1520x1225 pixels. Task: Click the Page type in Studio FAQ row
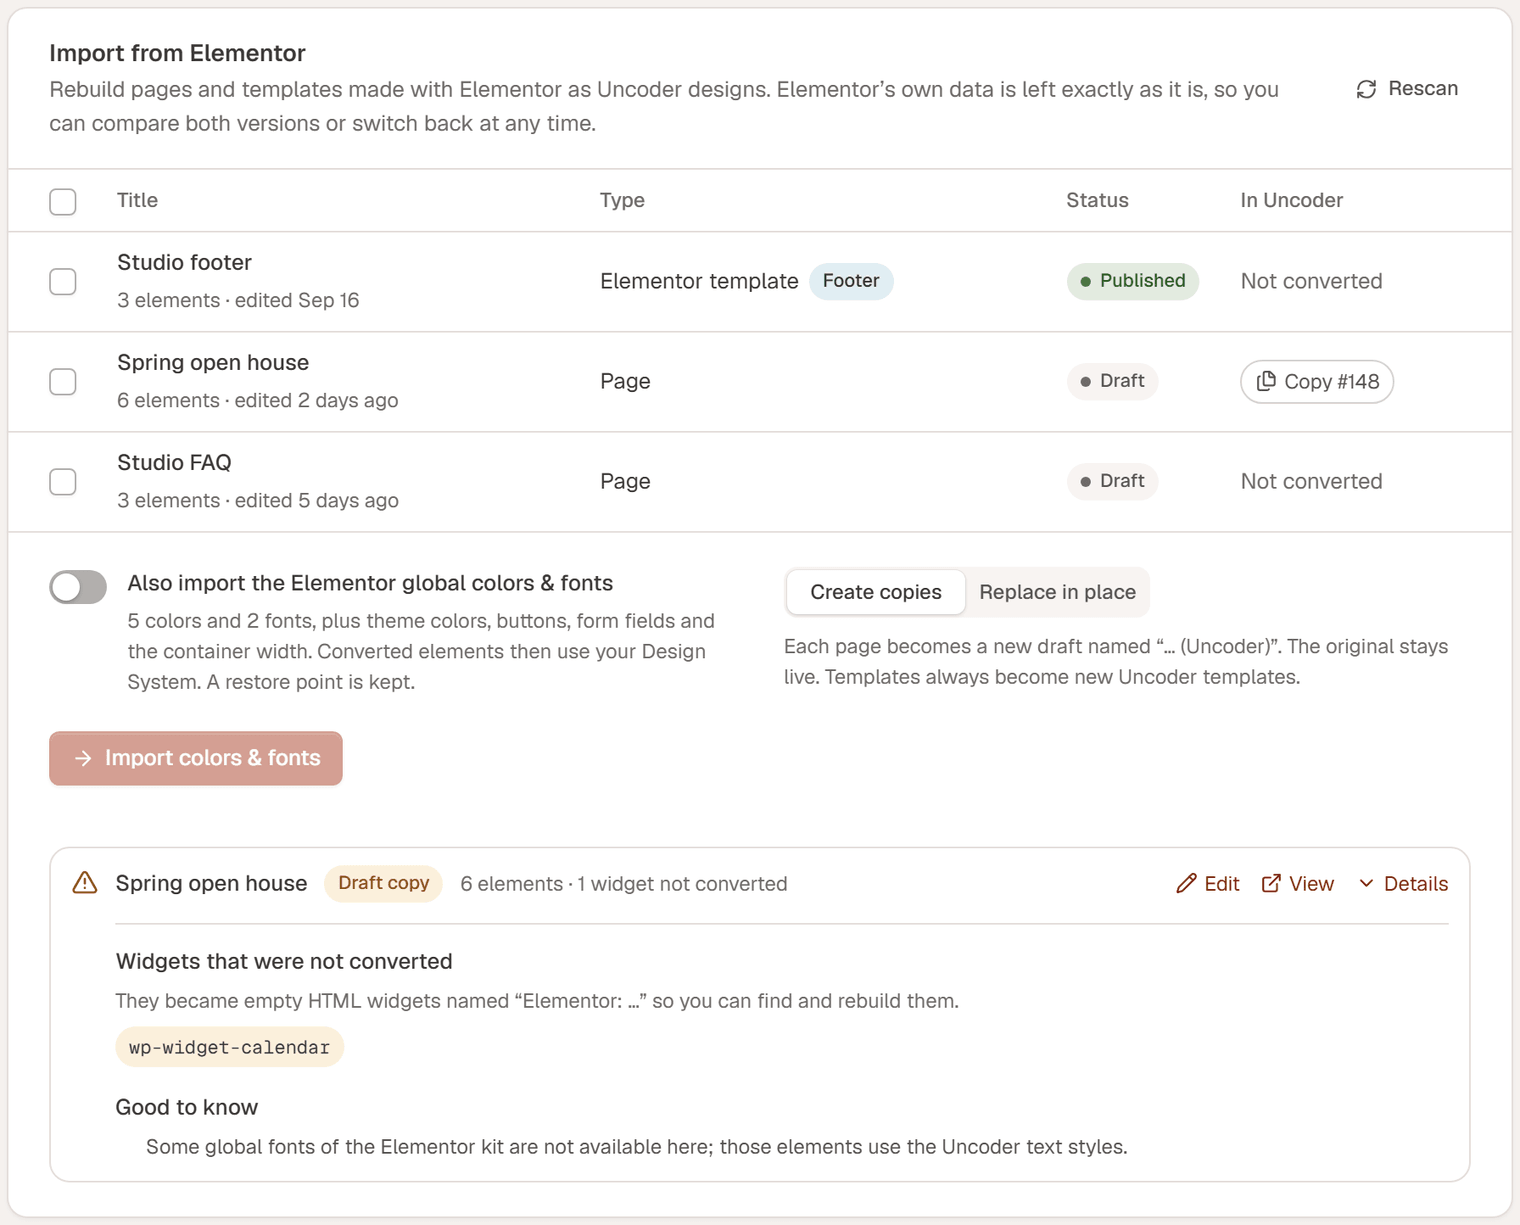point(625,481)
